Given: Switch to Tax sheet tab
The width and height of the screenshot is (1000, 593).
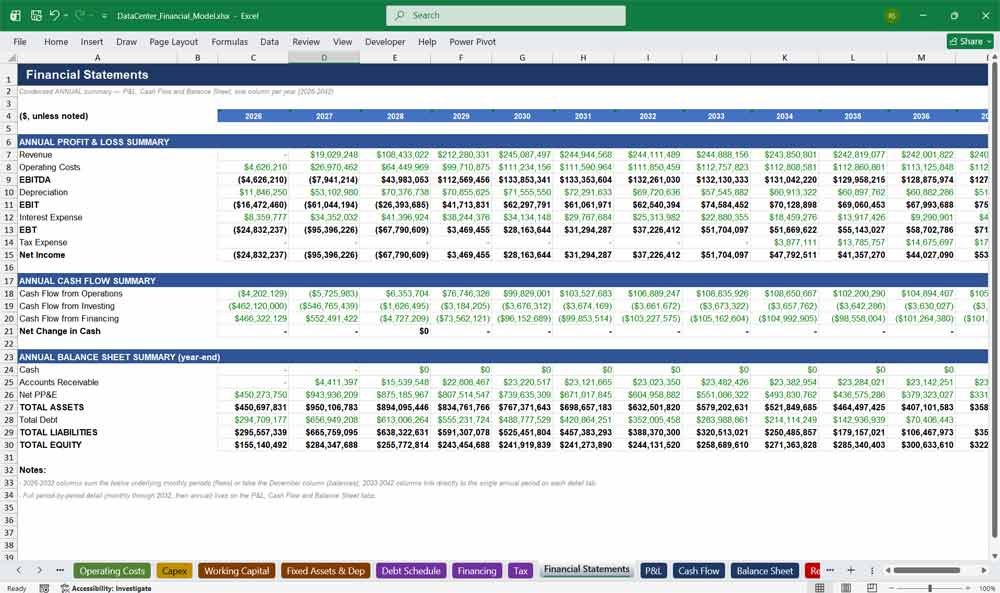Looking at the screenshot, I should point(520,571).
